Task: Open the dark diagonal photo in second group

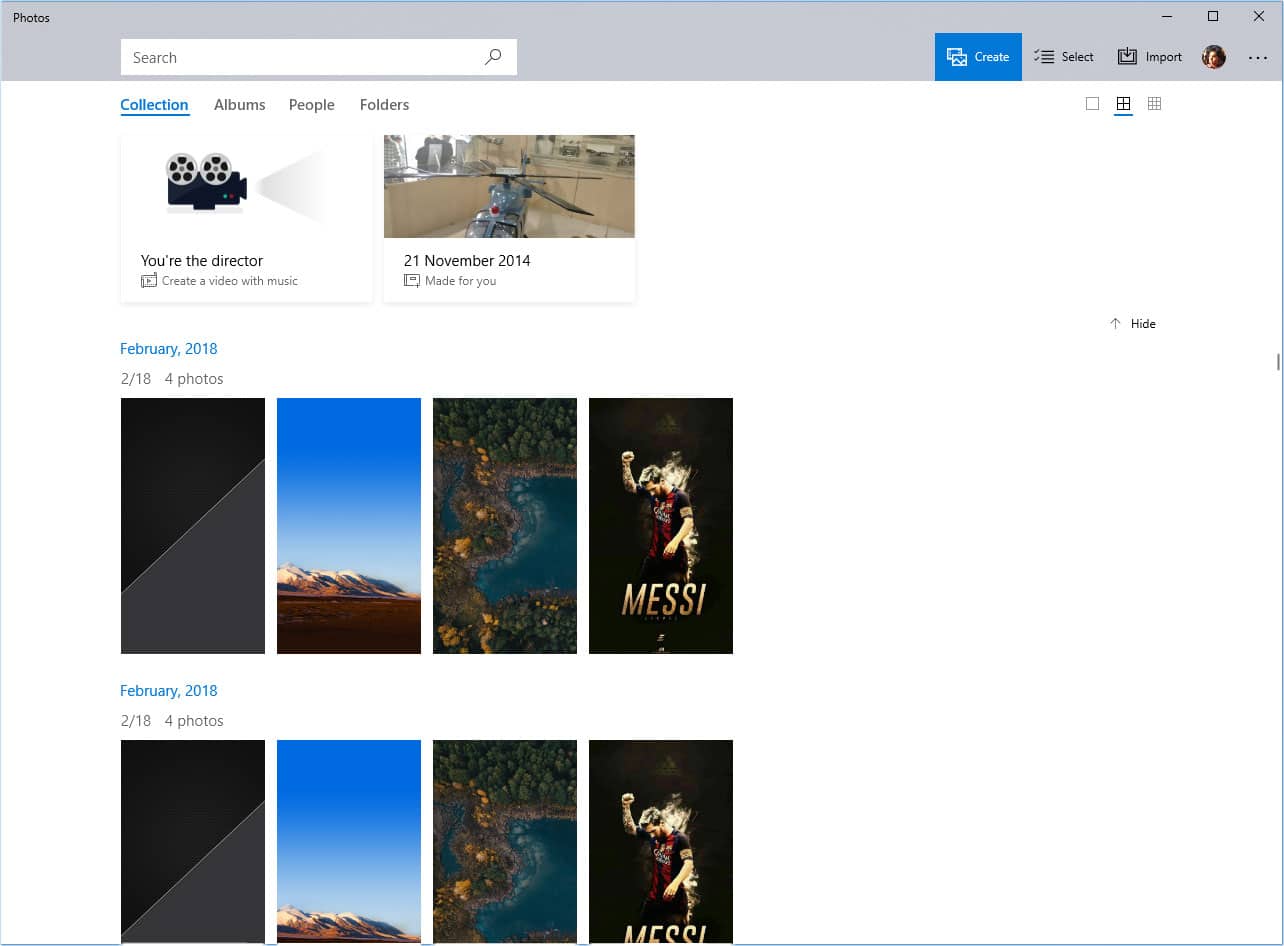Action: click(193, 842)
